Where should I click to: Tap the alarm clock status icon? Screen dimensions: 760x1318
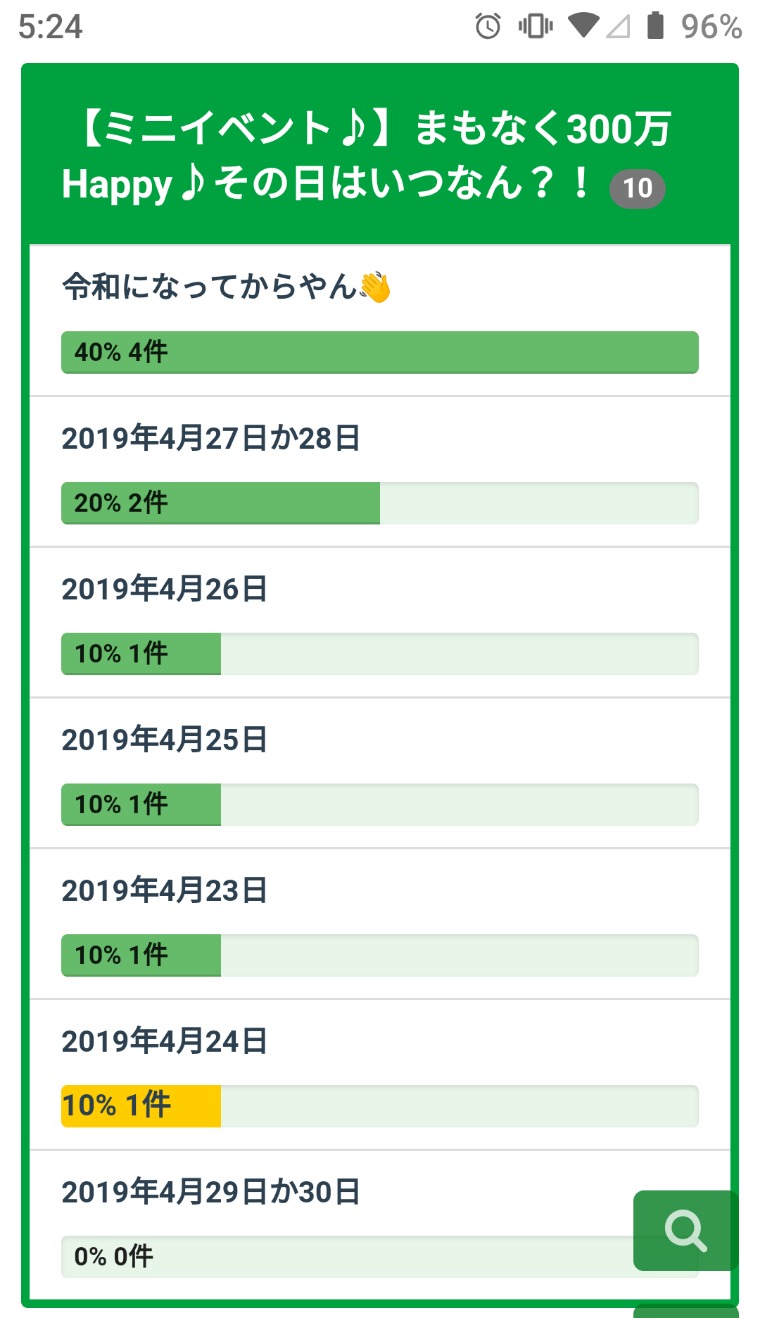click(488, 27)
